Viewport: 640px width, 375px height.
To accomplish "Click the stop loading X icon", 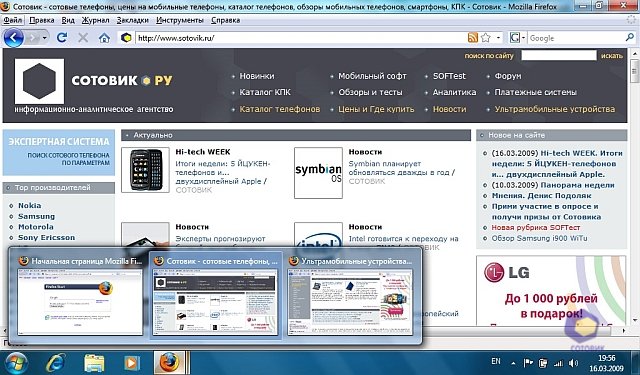I will click(x=83, y=38).
